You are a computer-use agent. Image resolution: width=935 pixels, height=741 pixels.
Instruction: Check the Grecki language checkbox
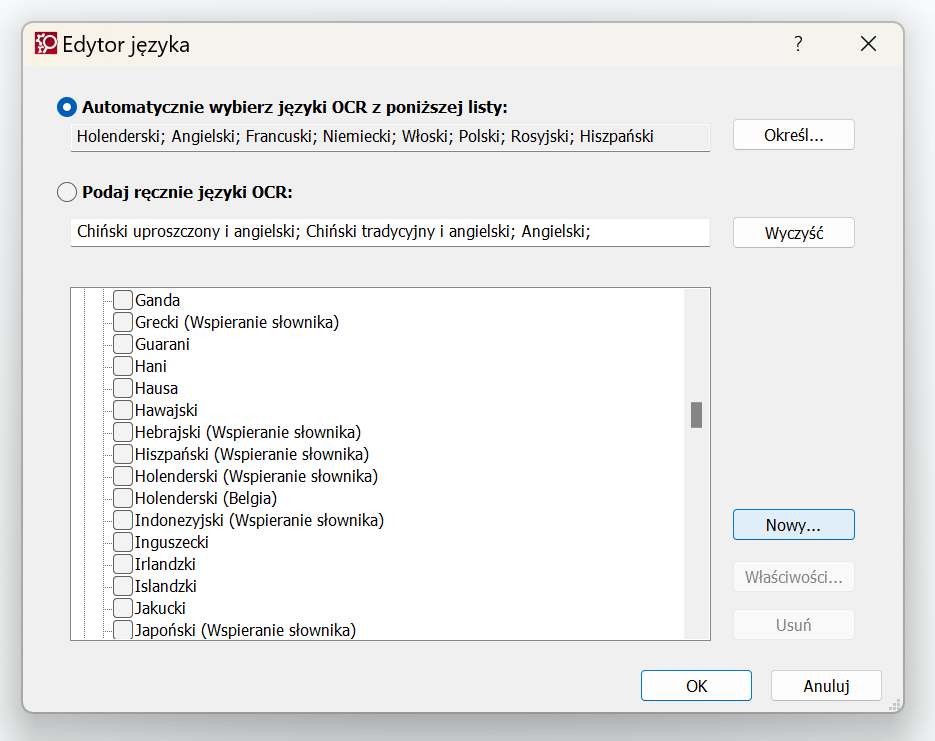(123, 322)
